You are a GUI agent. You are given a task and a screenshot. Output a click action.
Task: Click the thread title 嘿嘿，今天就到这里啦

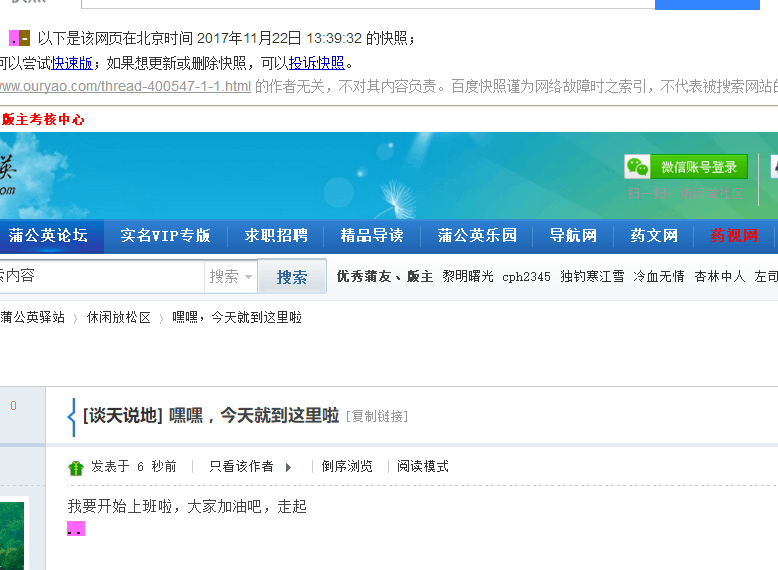coord(254,416)
